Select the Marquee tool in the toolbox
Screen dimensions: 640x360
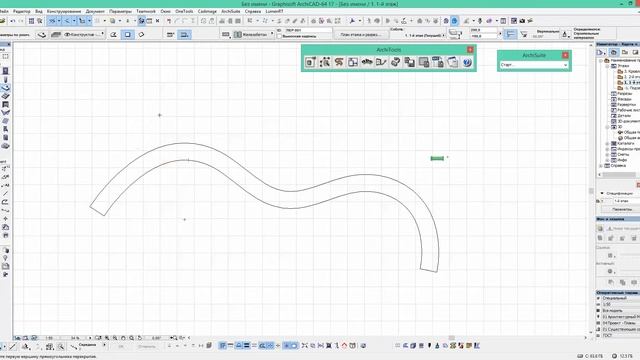[5, 57]
